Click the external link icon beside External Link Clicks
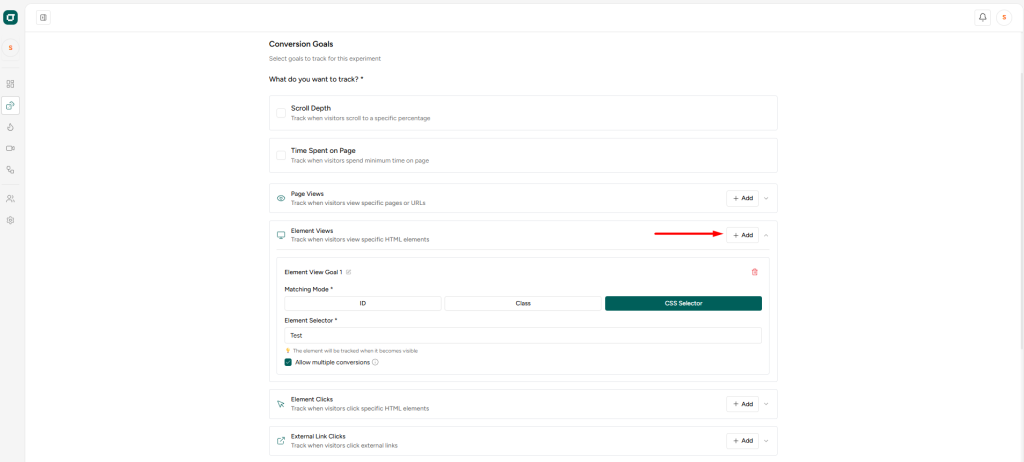This screenshot has width=1024, height=462. click(281, 441)
